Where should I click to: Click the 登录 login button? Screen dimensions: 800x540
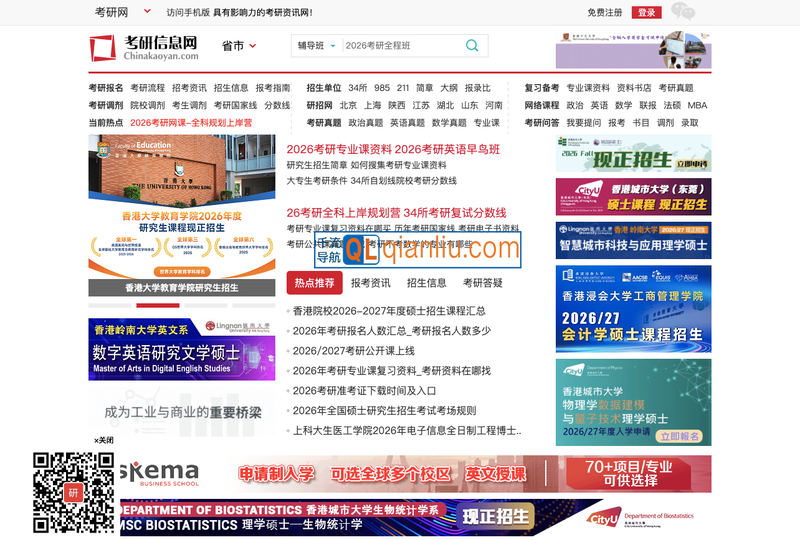(646, 12)
